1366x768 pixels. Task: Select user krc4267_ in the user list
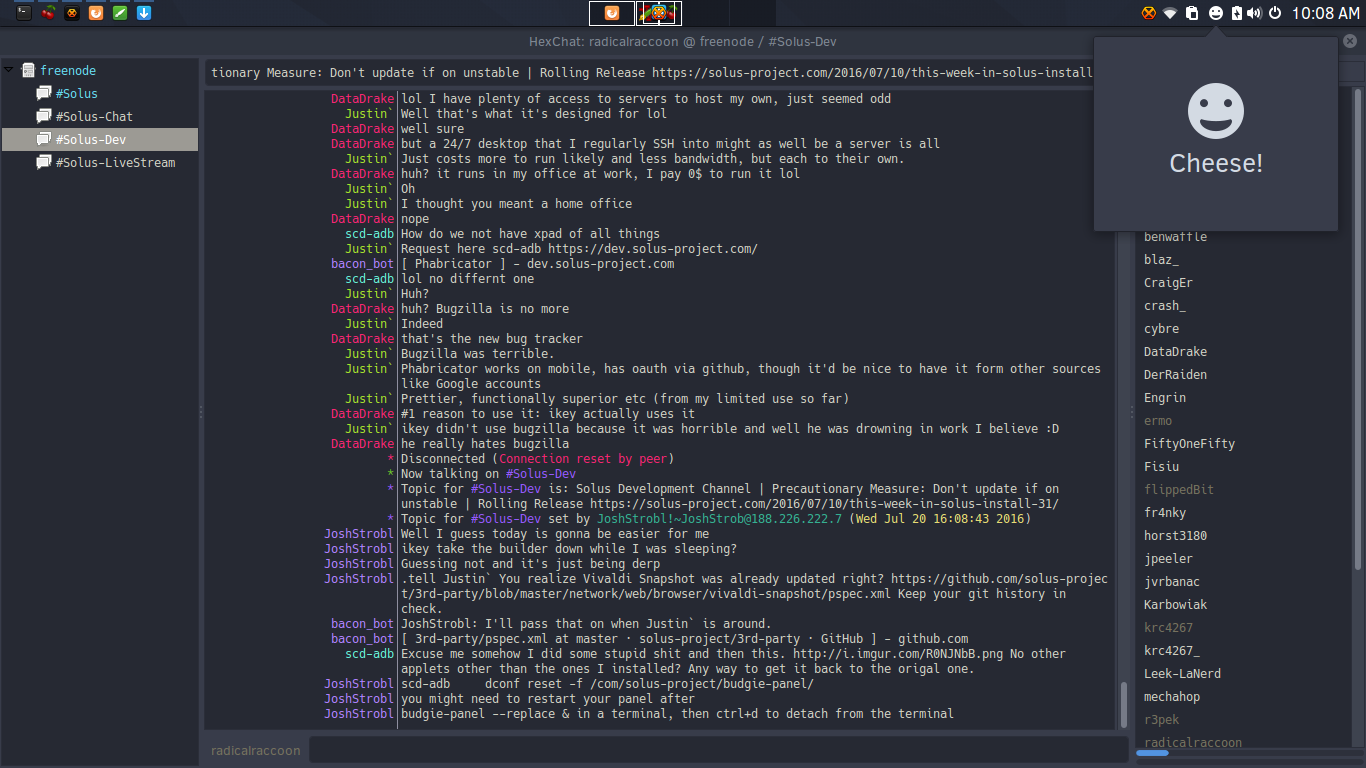[1172, 651]
